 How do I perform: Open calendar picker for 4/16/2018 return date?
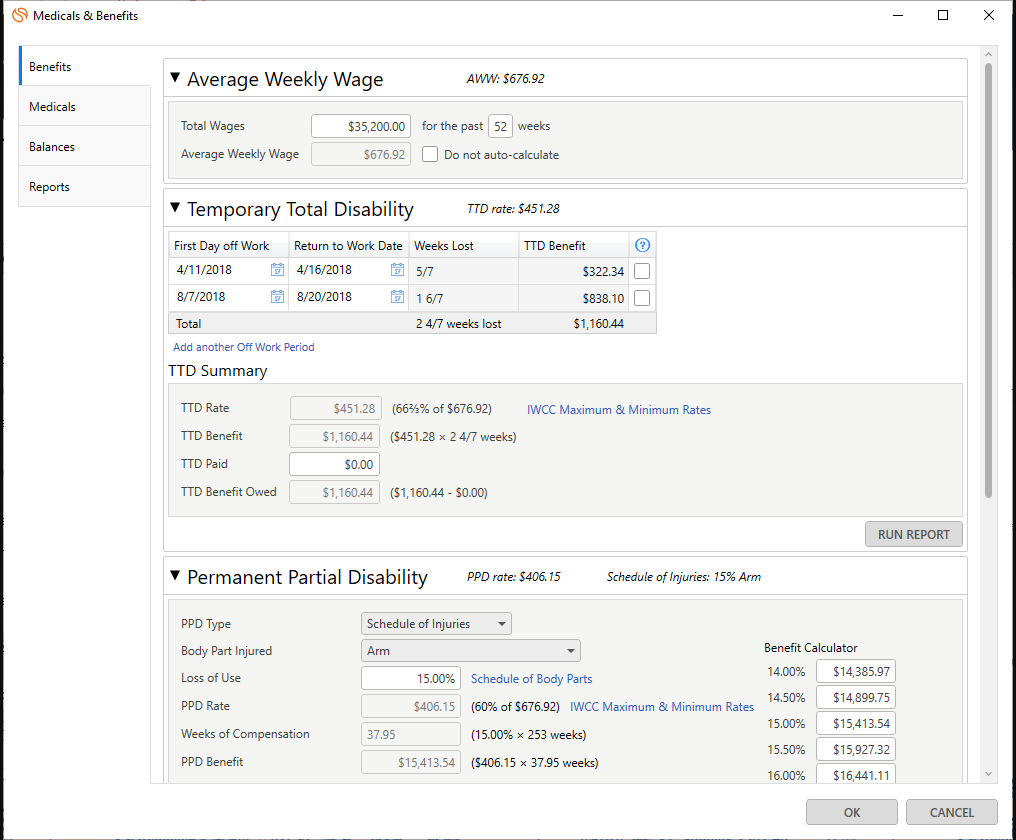coord(397,270)
